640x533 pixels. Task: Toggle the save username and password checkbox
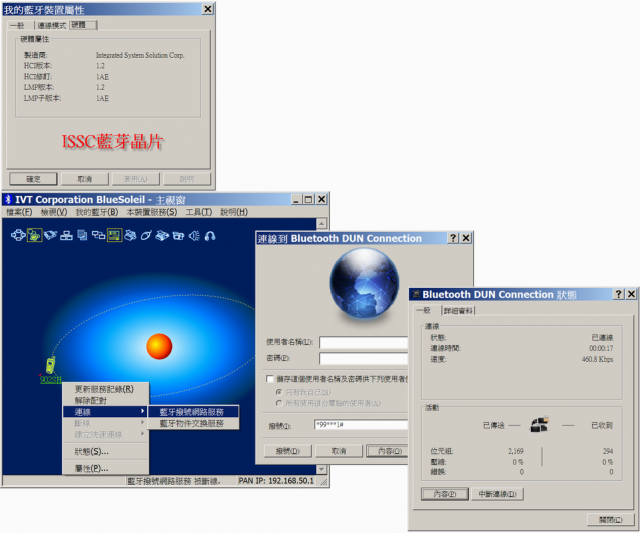pos(270,379)
